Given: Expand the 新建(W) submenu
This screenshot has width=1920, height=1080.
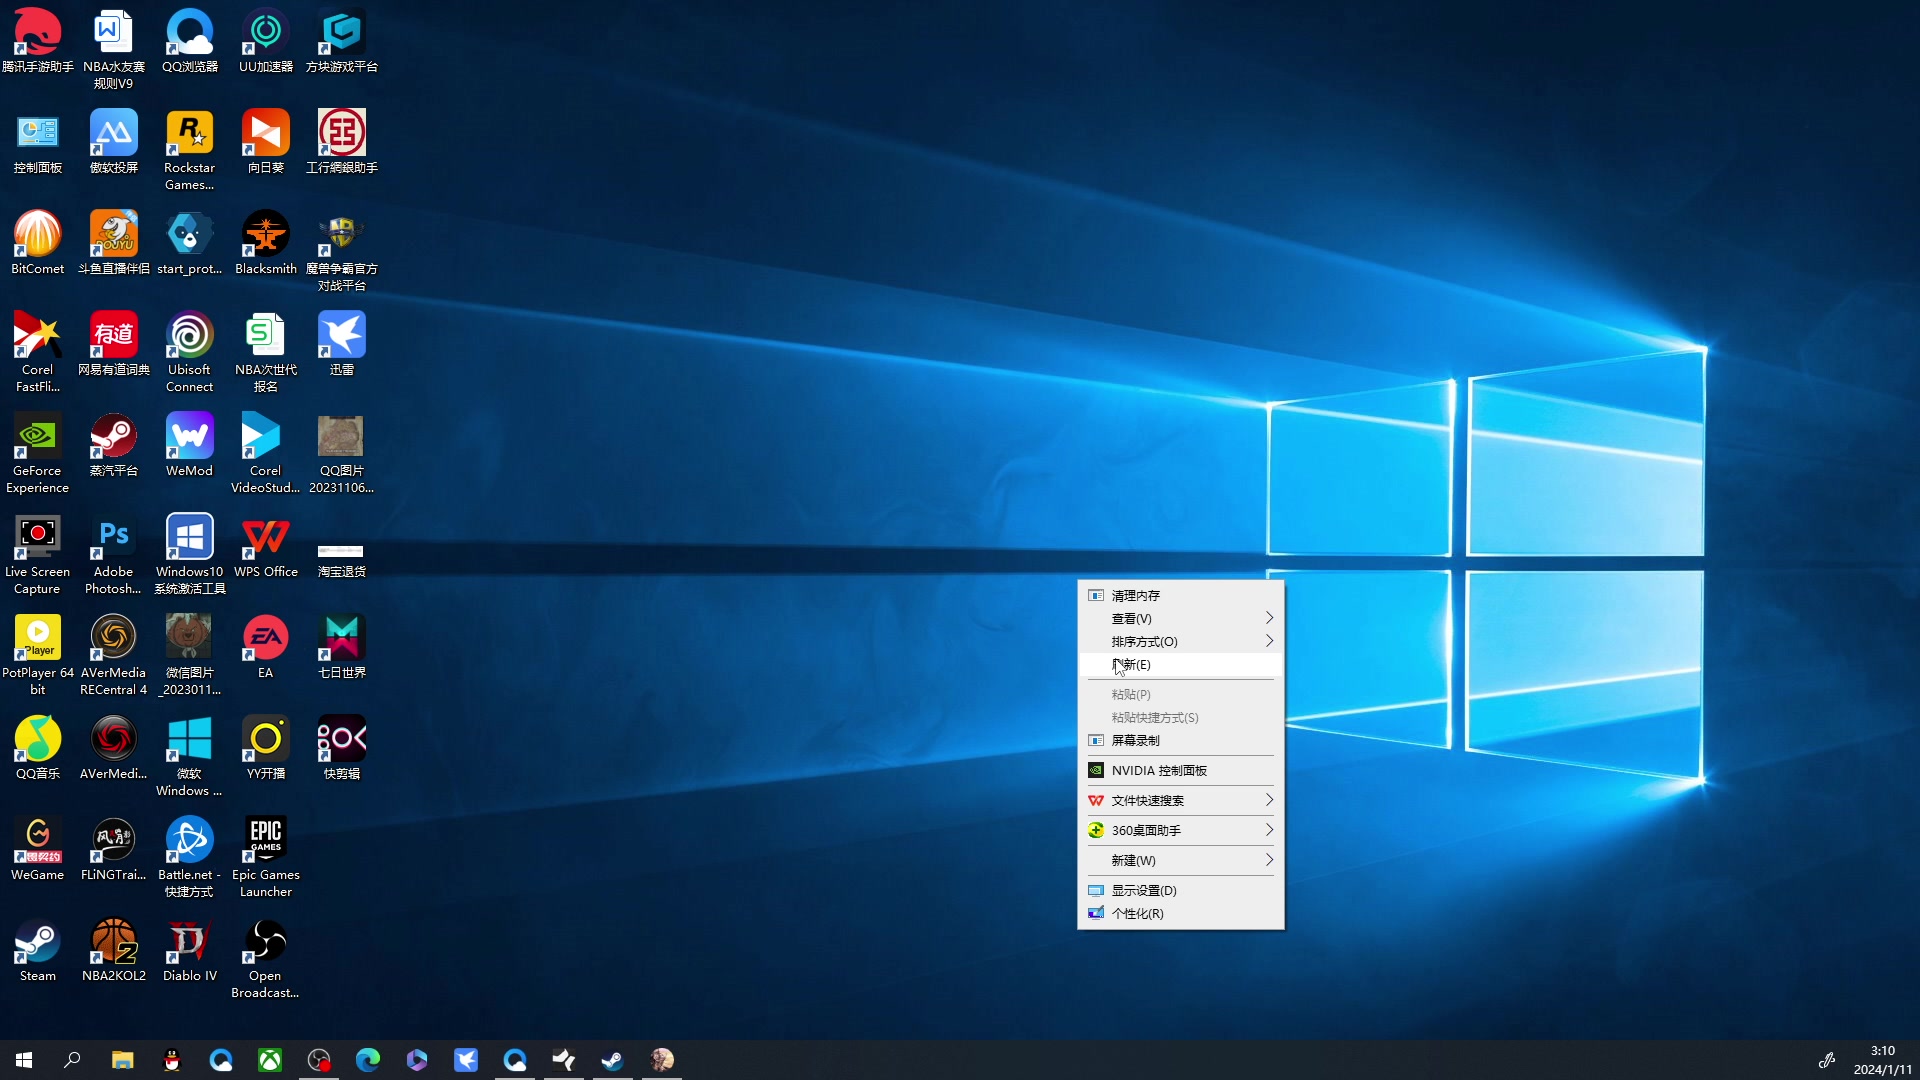Looking at the screenshot, I should pyautogui.click(x=1180, y=860).
